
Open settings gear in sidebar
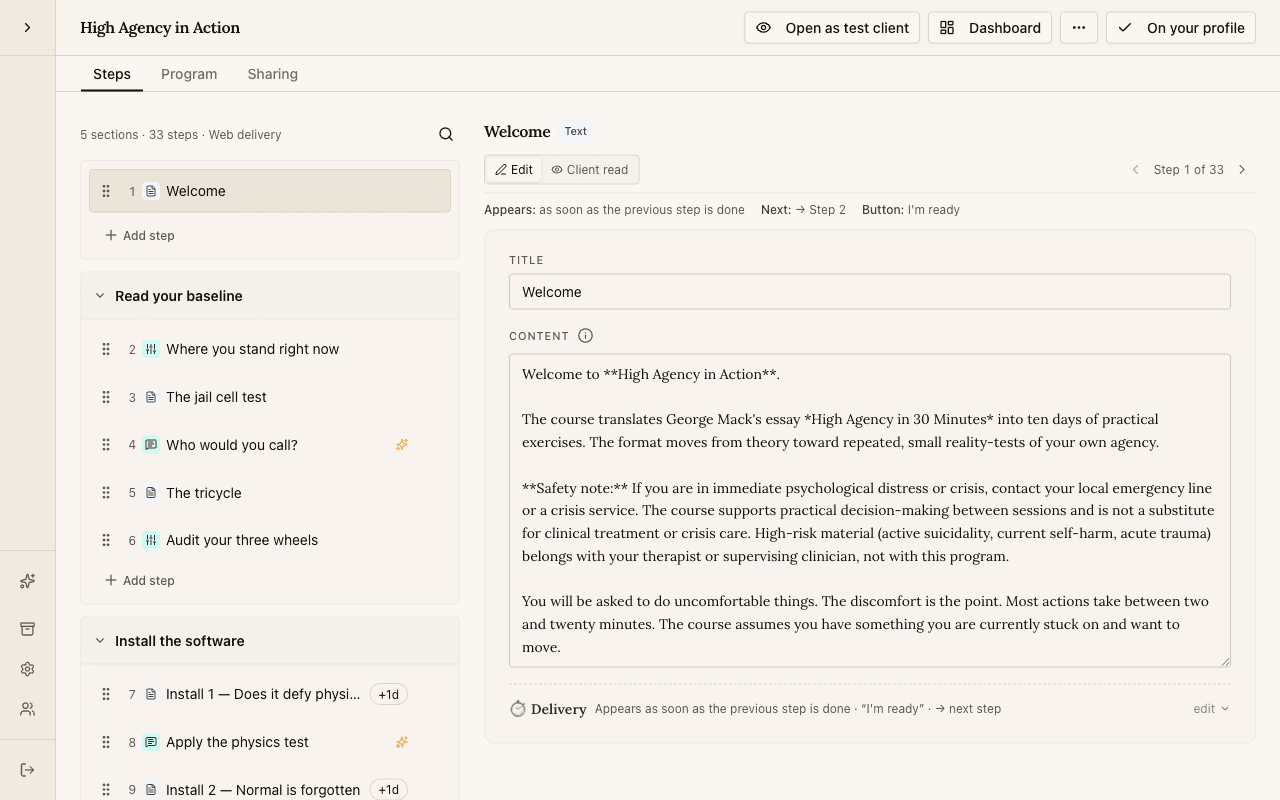click(x=27, y=669)
